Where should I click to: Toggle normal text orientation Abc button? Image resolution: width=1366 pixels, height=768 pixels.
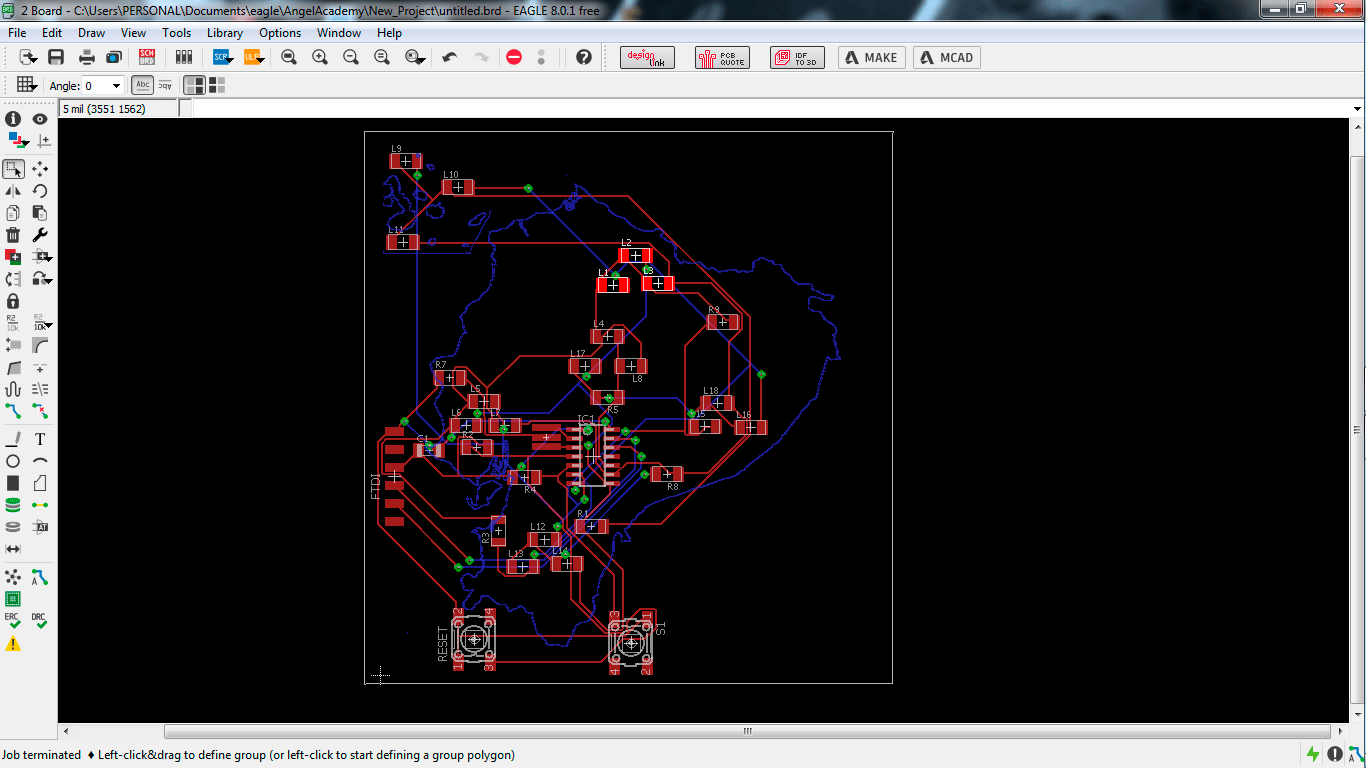[143, 86]
